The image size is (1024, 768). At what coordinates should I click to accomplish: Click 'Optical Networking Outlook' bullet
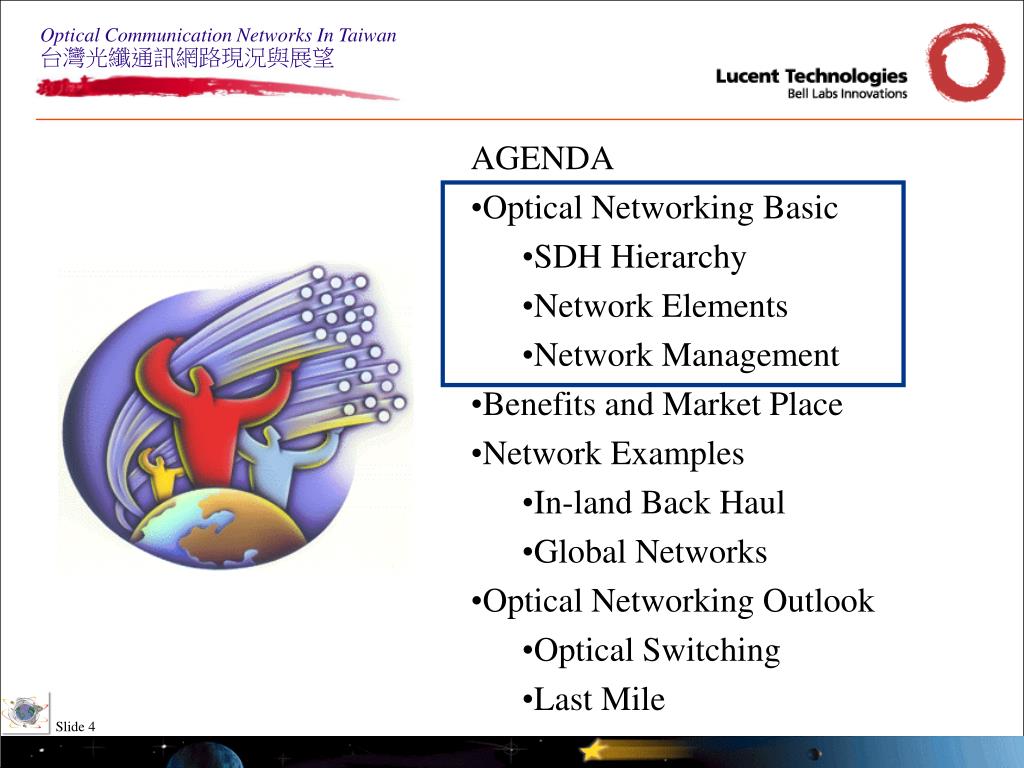673,601
